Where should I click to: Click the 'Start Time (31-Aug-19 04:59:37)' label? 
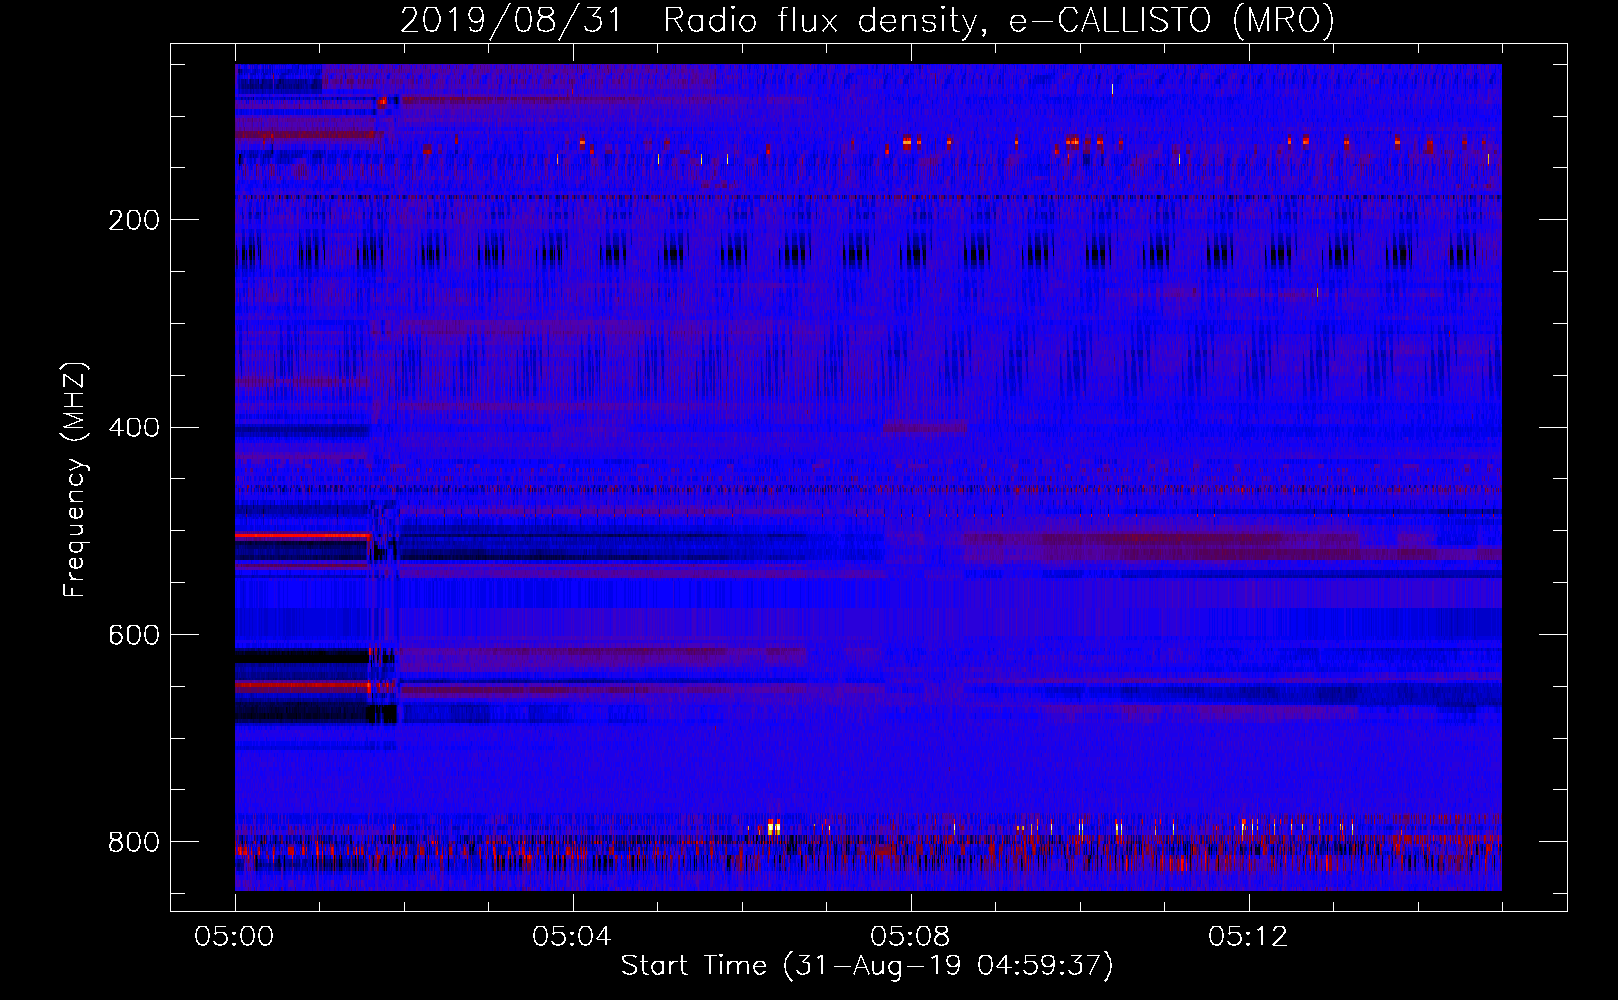867,966
